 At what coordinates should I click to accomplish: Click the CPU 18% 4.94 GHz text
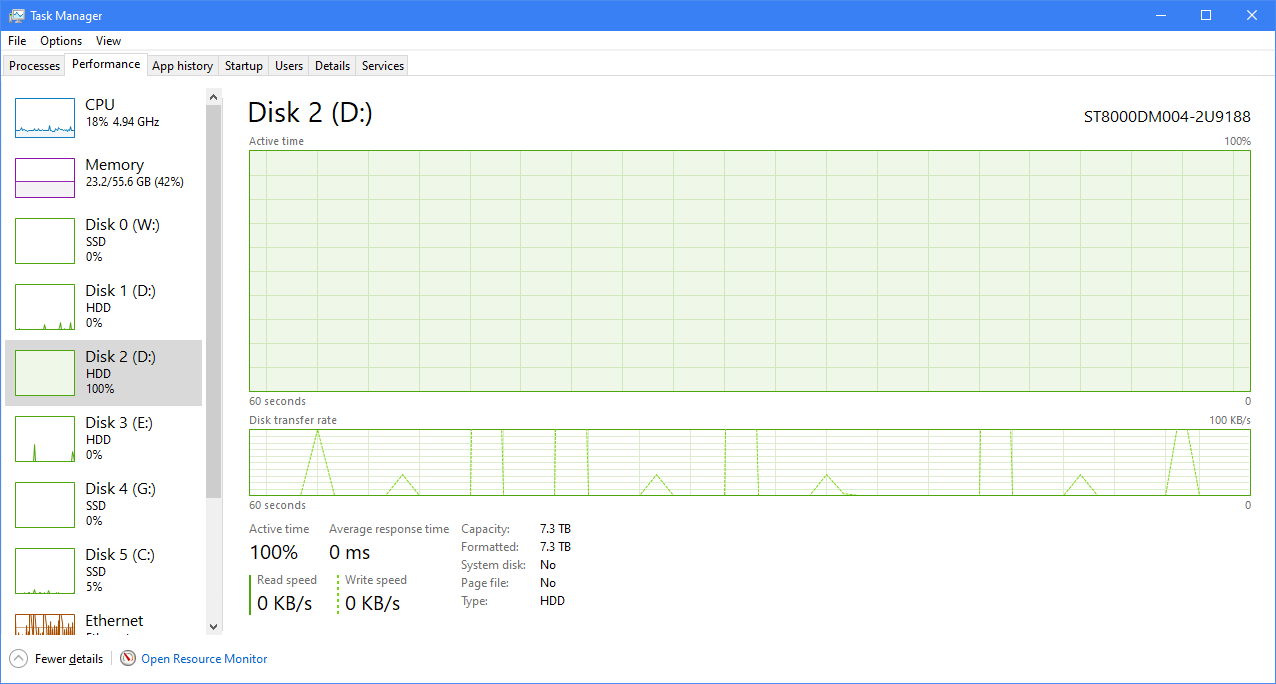[122, 122]
